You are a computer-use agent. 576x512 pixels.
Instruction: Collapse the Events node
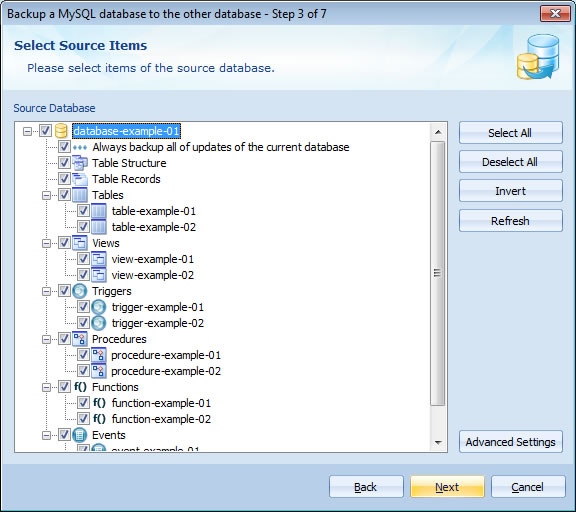tap(46, 435)
